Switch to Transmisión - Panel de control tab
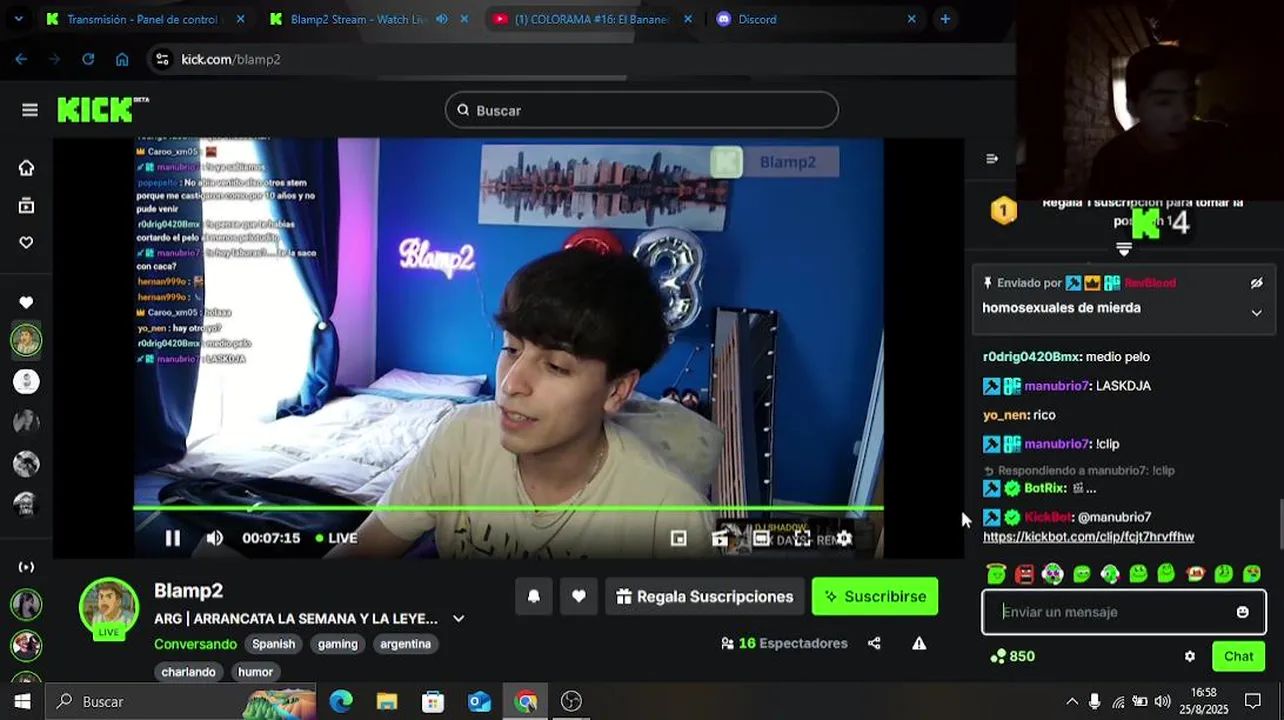 pyautogui.click(x=141, y=19)
